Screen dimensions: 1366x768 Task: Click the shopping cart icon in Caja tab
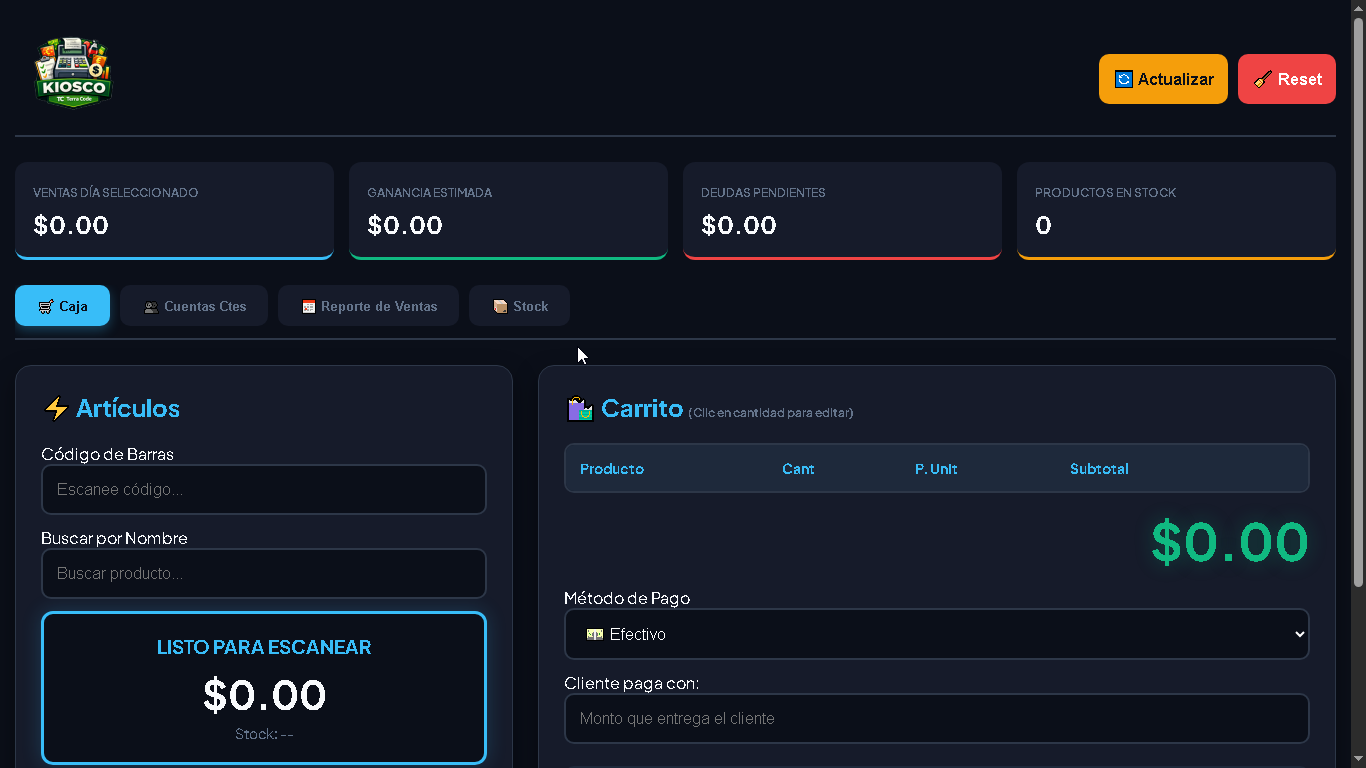[x=46, y=307]
